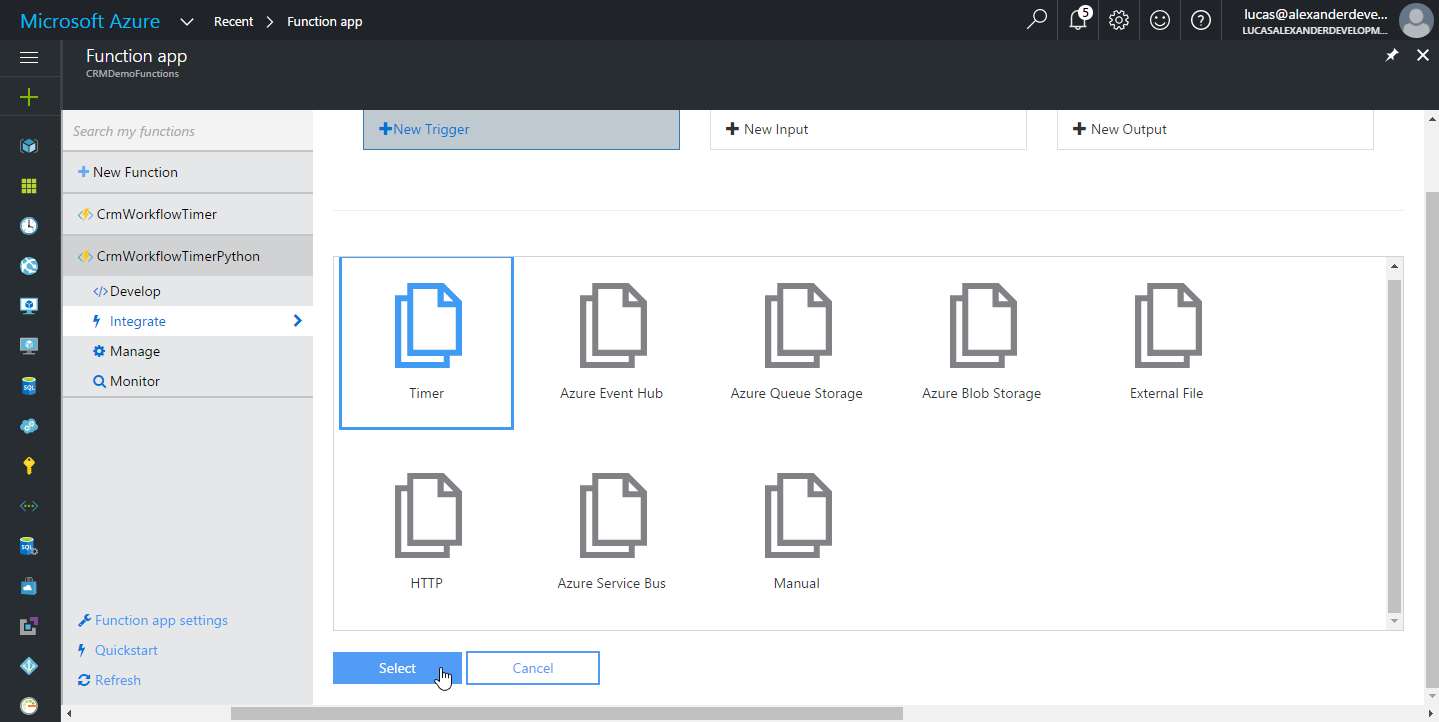This screenshot has width=1439, height=722.
Task: Select the Azure Event Hub trigger icon
Action: coord(612,326)
